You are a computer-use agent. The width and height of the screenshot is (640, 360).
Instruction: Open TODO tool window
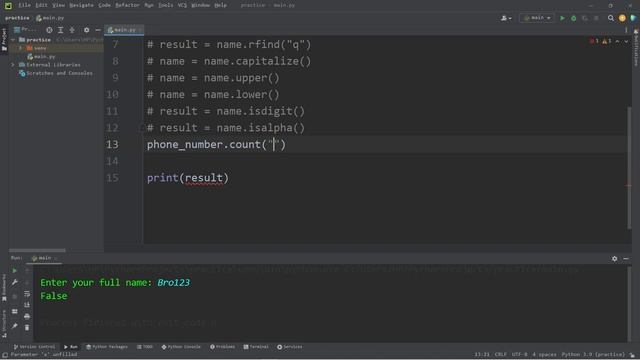tap(145, 347)
